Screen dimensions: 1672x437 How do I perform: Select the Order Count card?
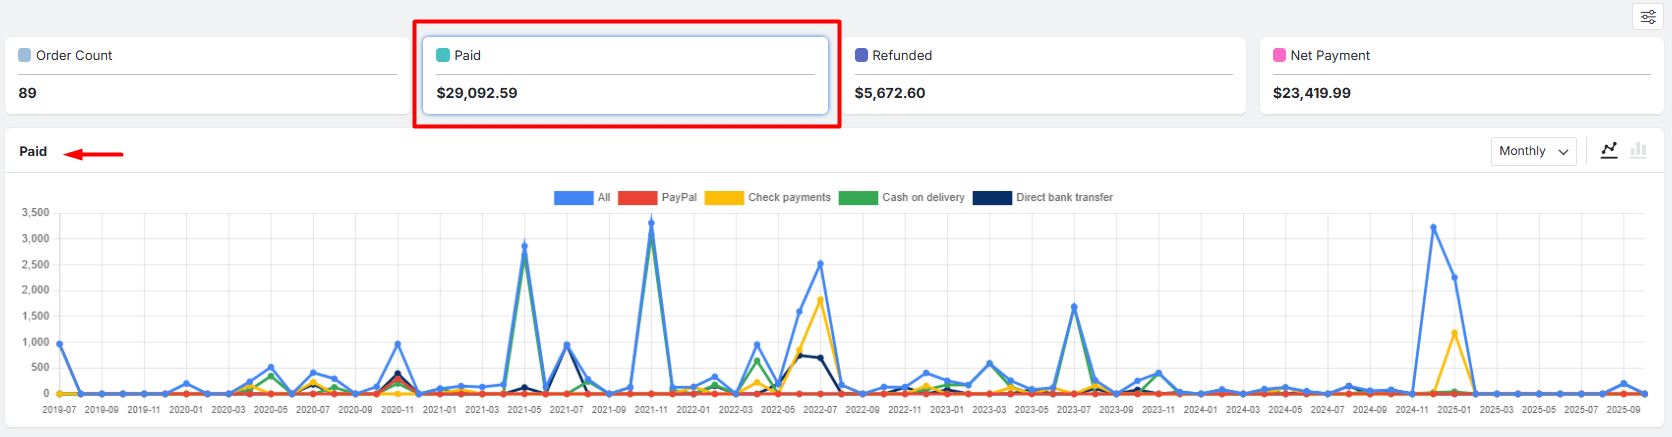point(207,76)
